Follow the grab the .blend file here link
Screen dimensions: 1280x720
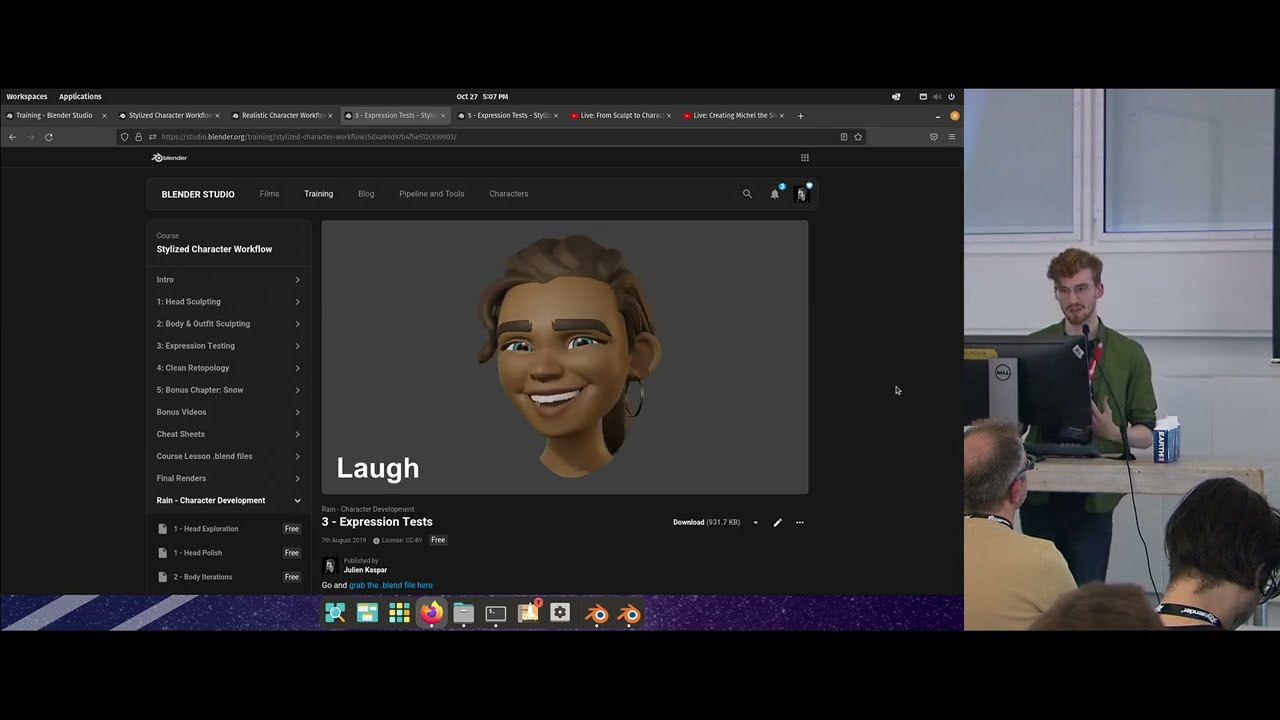coord(391,585)
